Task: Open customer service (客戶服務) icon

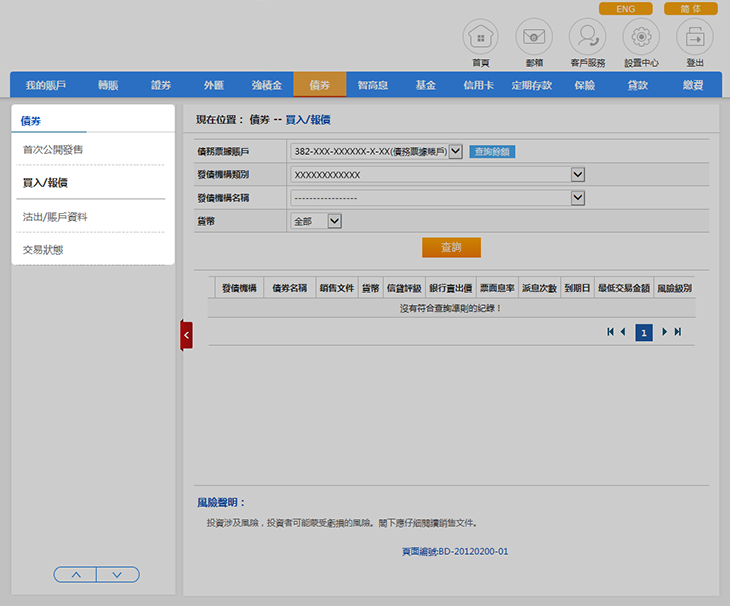Action: [587, 37]
